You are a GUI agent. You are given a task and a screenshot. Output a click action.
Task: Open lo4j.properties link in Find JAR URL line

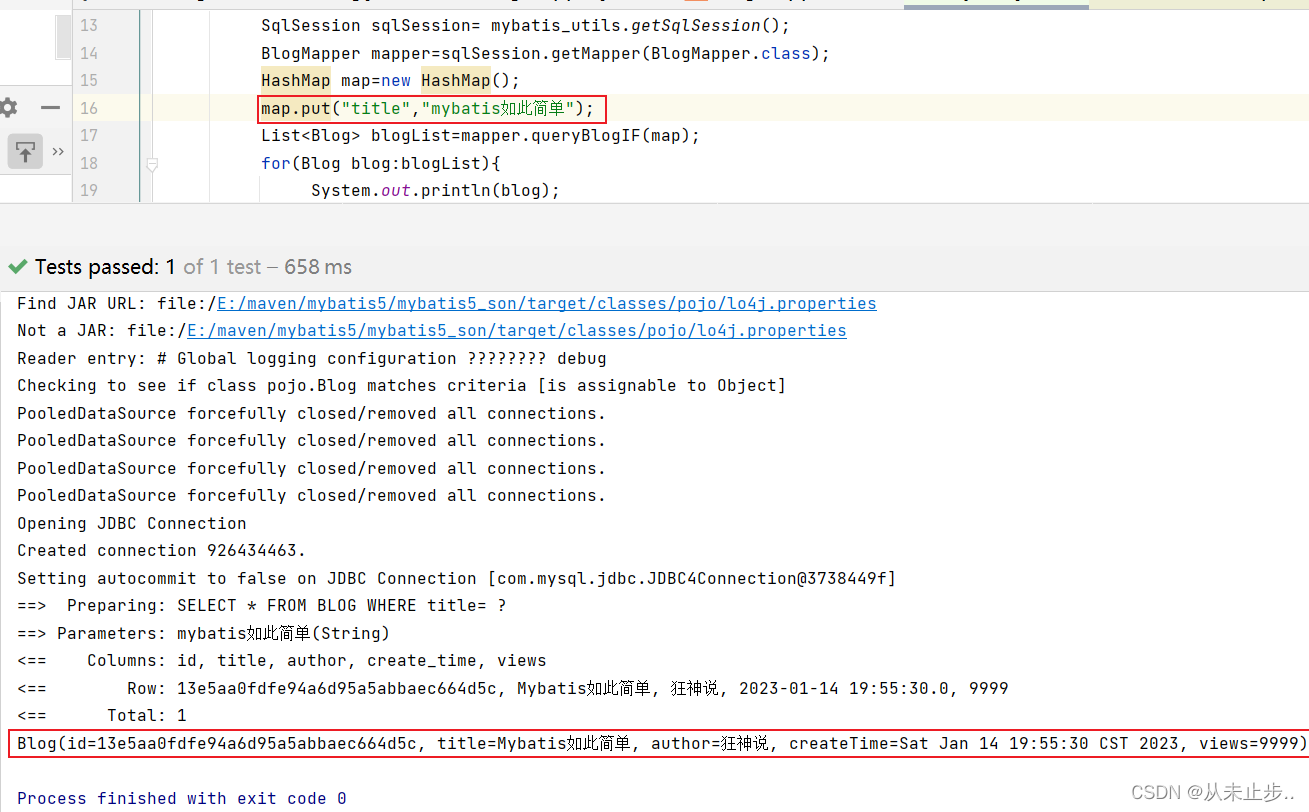(x=547, y=303)
